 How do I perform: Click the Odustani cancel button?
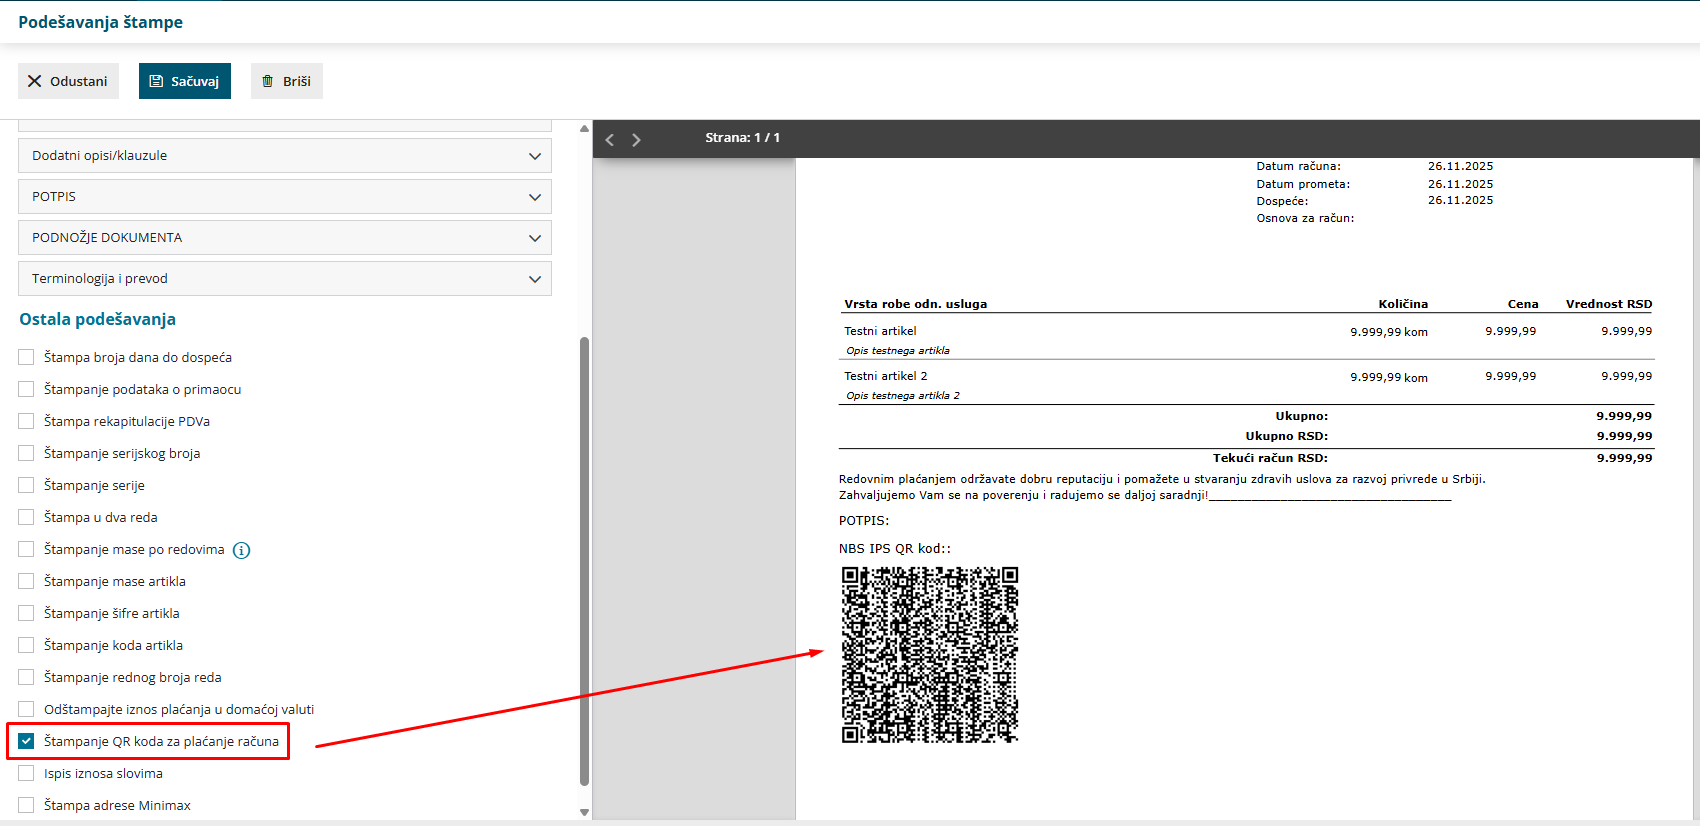click(x=68, y=81)
